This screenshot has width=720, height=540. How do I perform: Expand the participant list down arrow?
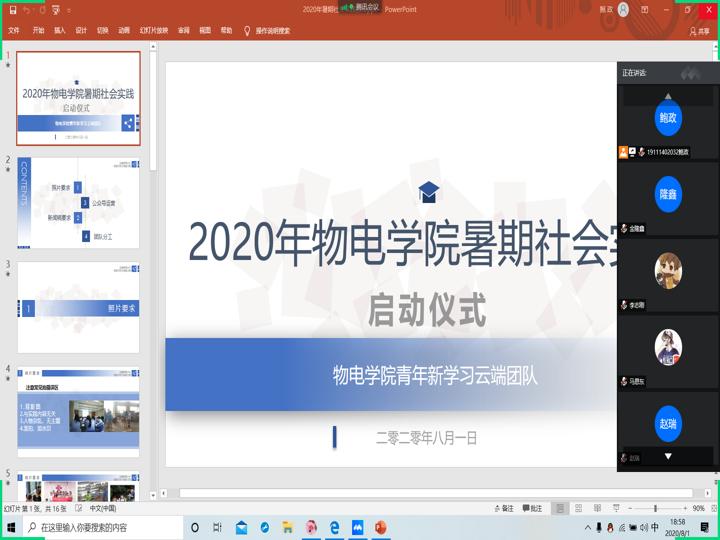click(x=668, y=457)
